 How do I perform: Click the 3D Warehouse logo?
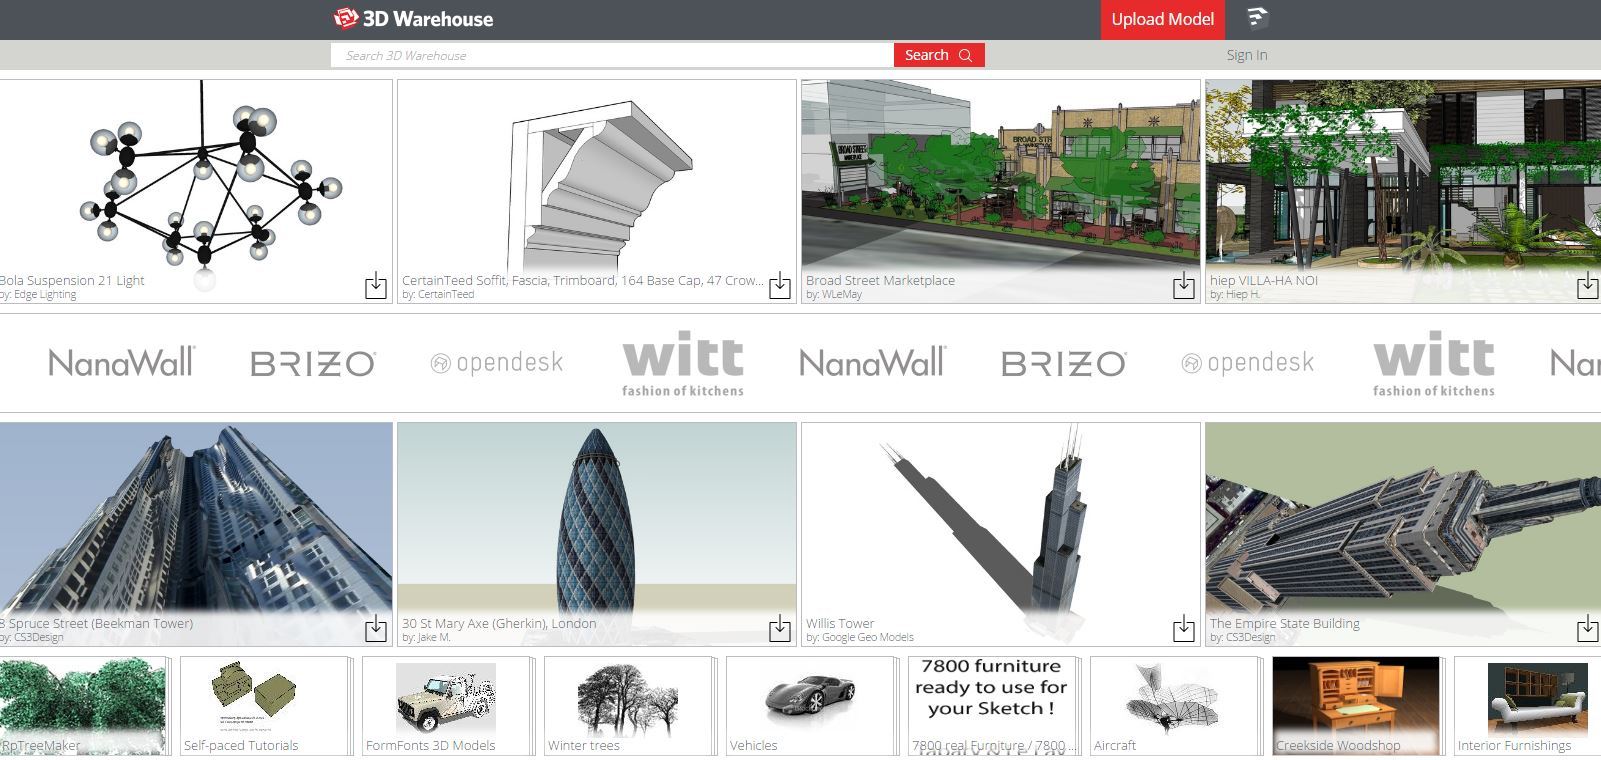413,19
